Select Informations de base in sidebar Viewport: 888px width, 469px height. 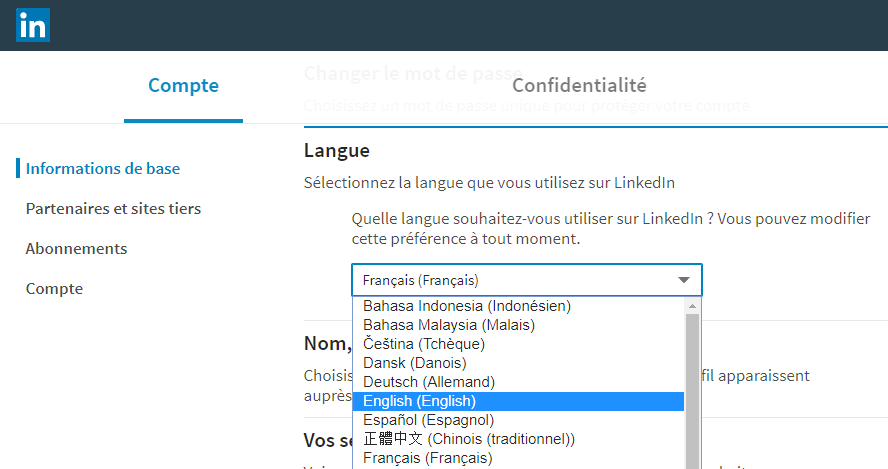[103, 168]
